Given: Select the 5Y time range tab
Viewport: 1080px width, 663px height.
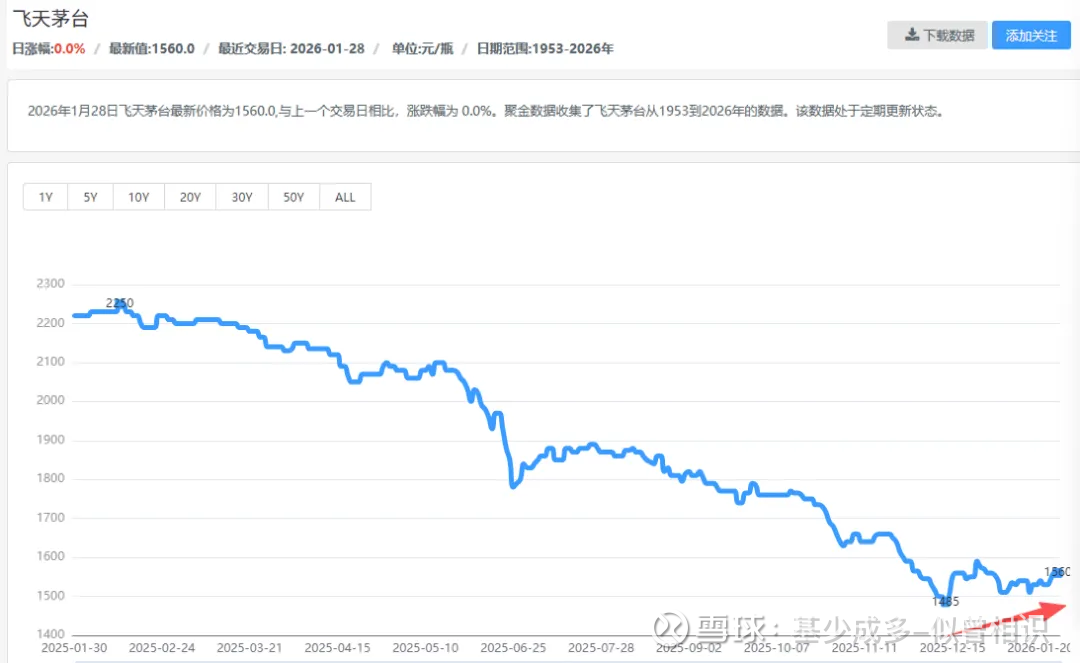Looking at the screenshot, I should tap(90, 197).
